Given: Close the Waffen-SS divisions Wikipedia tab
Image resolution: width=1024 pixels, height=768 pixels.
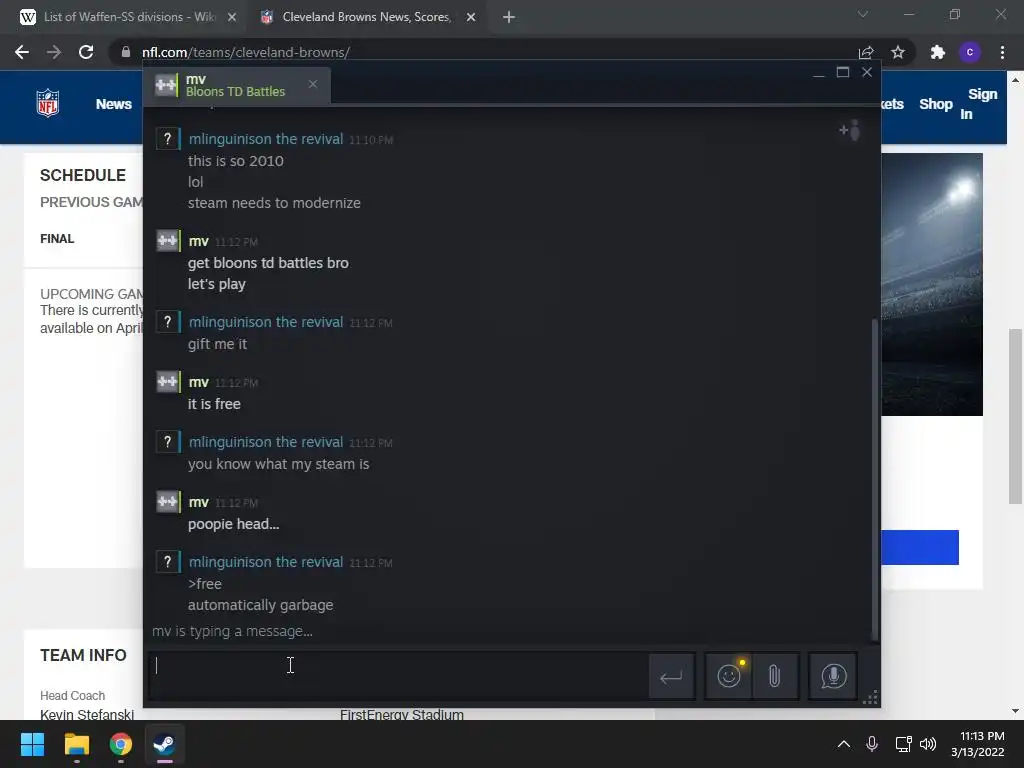Looking at the screenshot, I should pos(232,18).
